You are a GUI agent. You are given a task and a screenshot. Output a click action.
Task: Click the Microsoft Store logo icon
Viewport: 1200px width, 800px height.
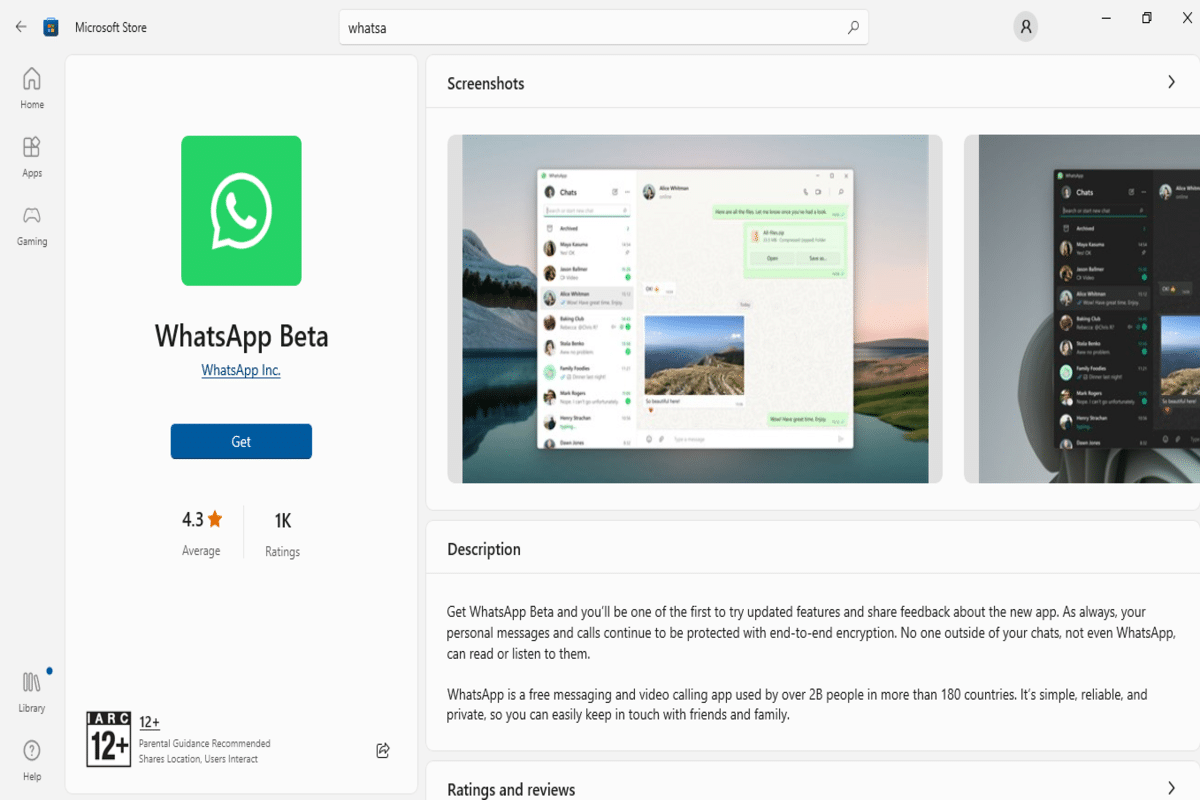point(51,27)
